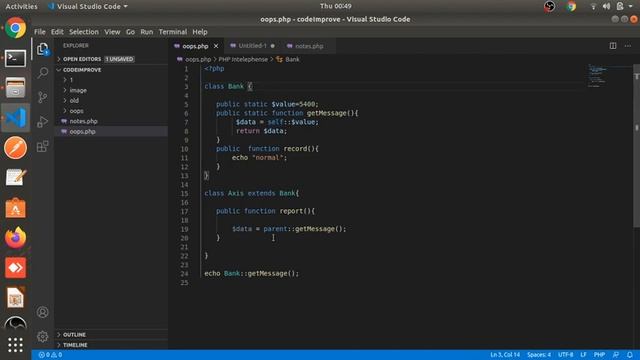The width and height of the screenshot is (640, 360).
Task: Switch to the Untitled-1 tab
Action: click(252, 46)
